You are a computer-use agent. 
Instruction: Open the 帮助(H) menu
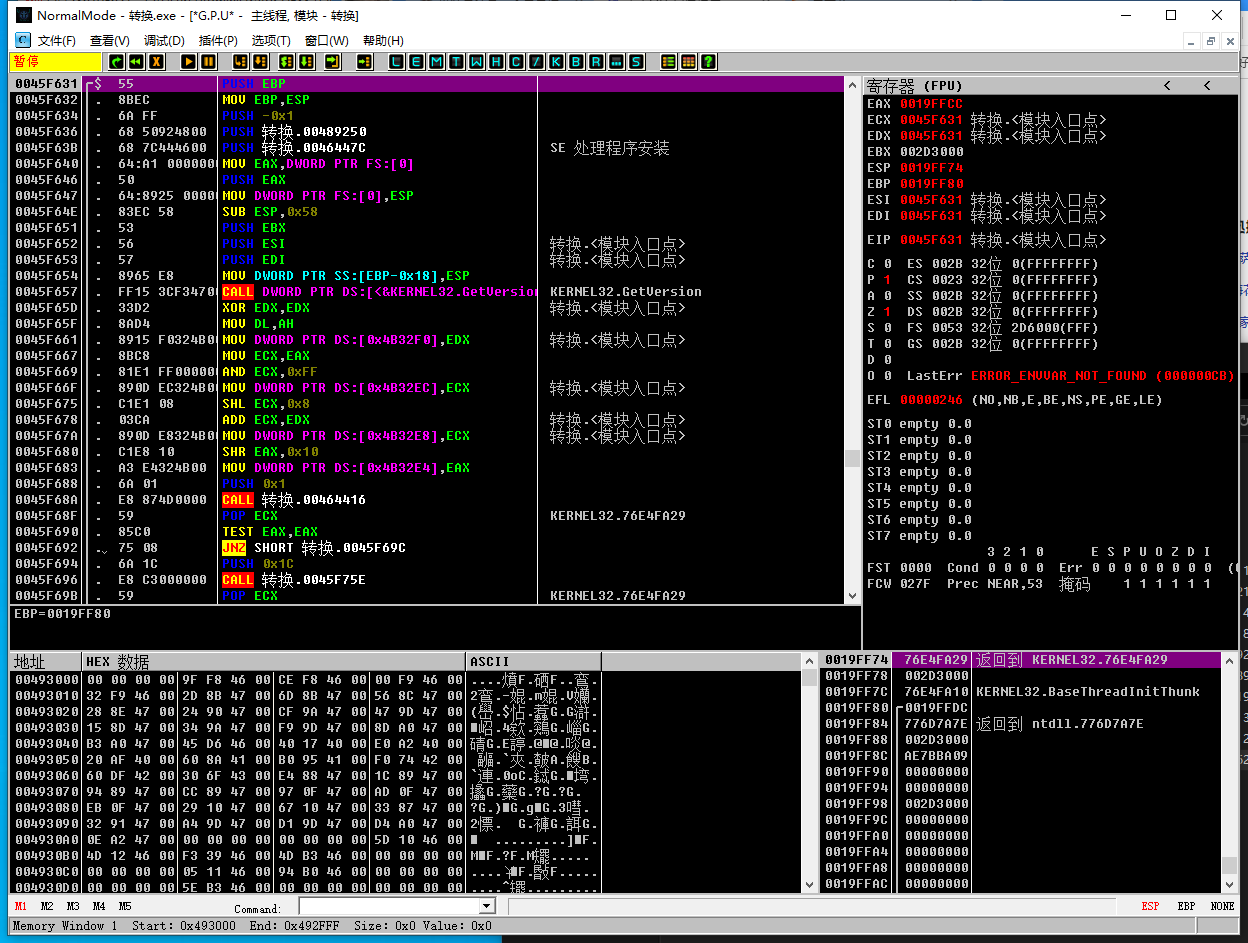[x=383, y=41]
